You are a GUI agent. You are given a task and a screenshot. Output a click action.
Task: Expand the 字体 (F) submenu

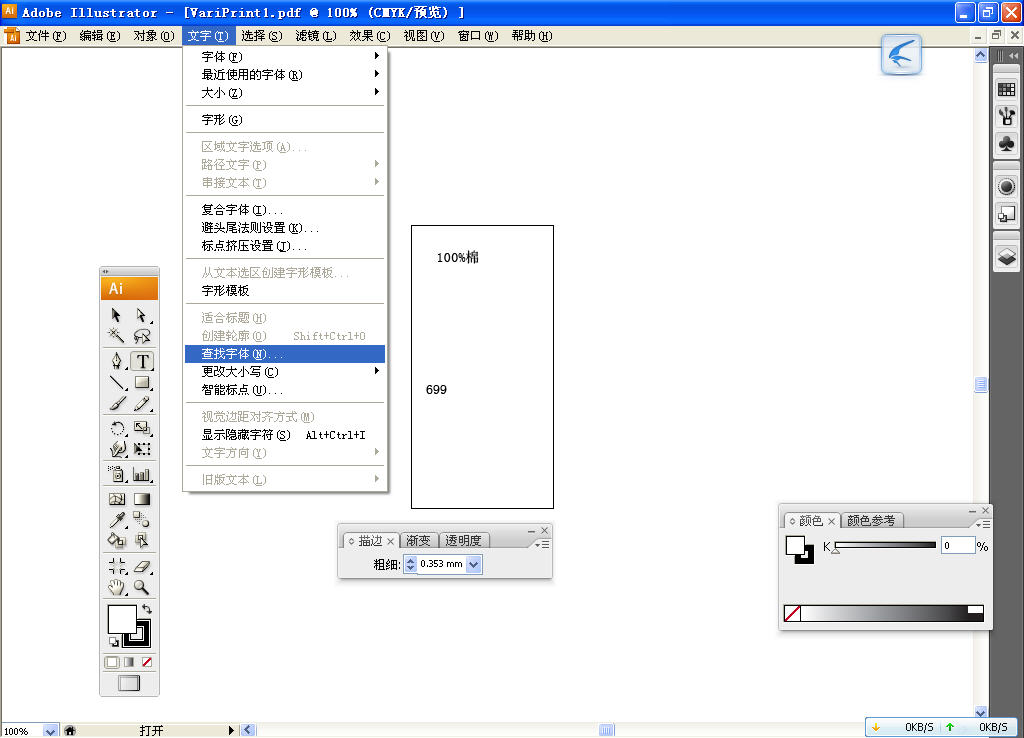pos(285,56)
